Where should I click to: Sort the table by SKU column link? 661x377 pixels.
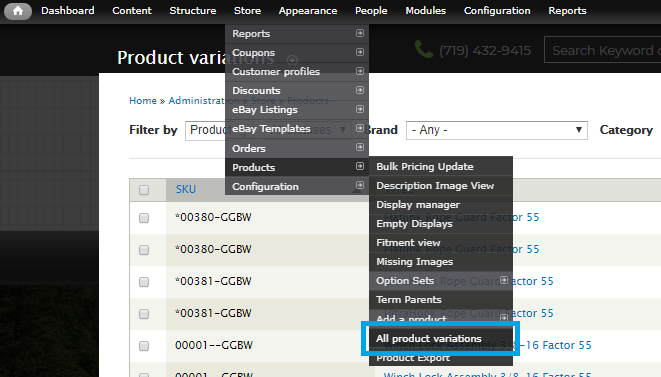click(185, 189)
